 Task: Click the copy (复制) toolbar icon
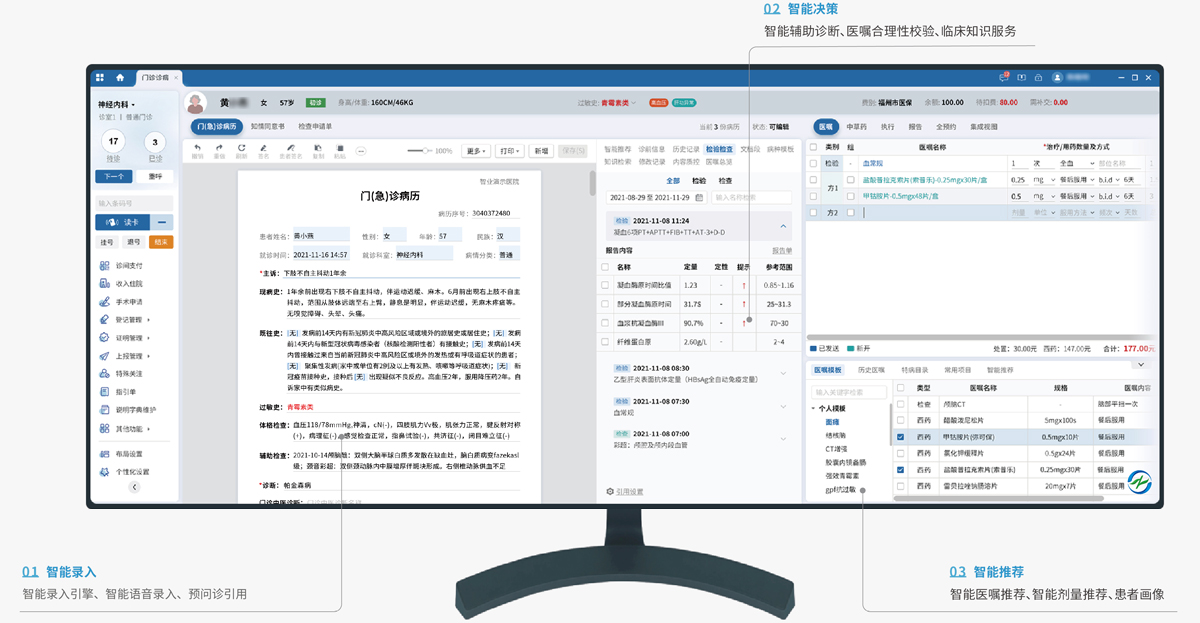click(x=318, y=148)
